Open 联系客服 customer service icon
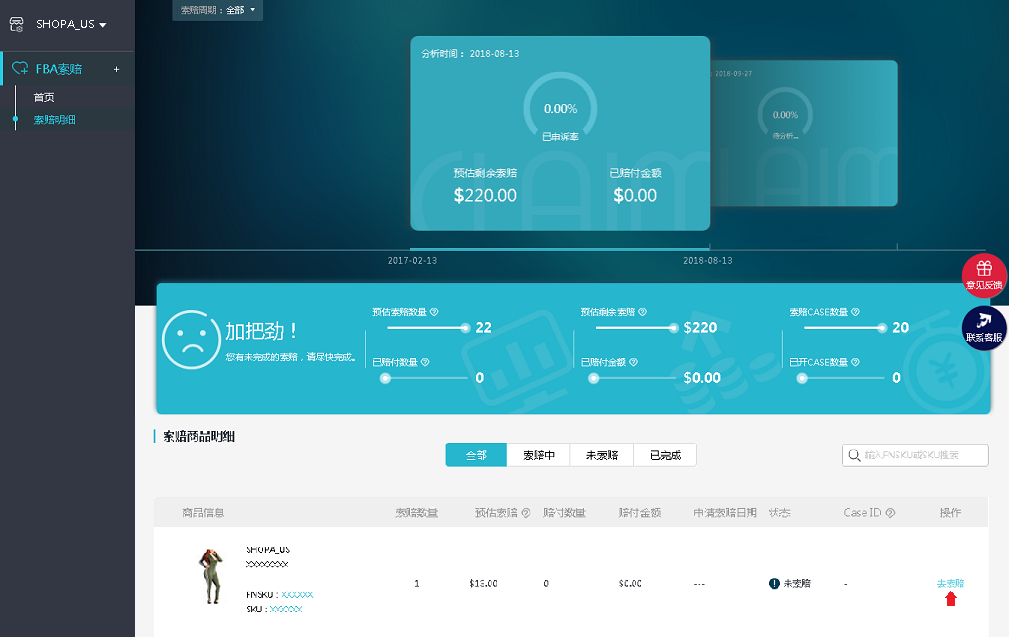The height and width of the screenshot is (637, 1009). point(983,322)
